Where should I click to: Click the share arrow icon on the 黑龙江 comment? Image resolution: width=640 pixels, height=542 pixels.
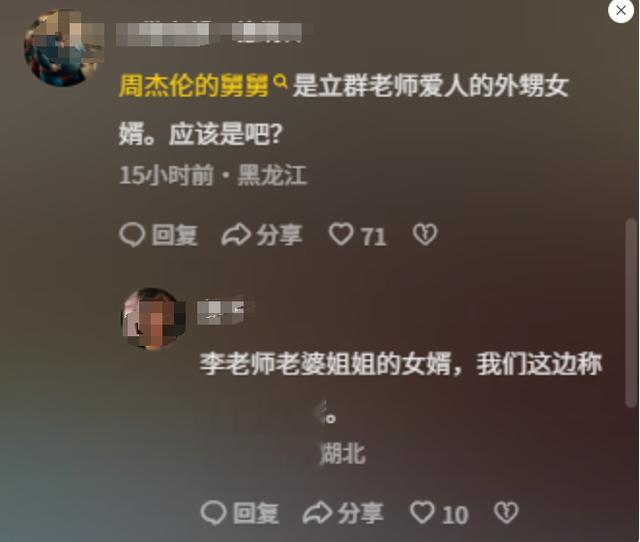point(236,235)
